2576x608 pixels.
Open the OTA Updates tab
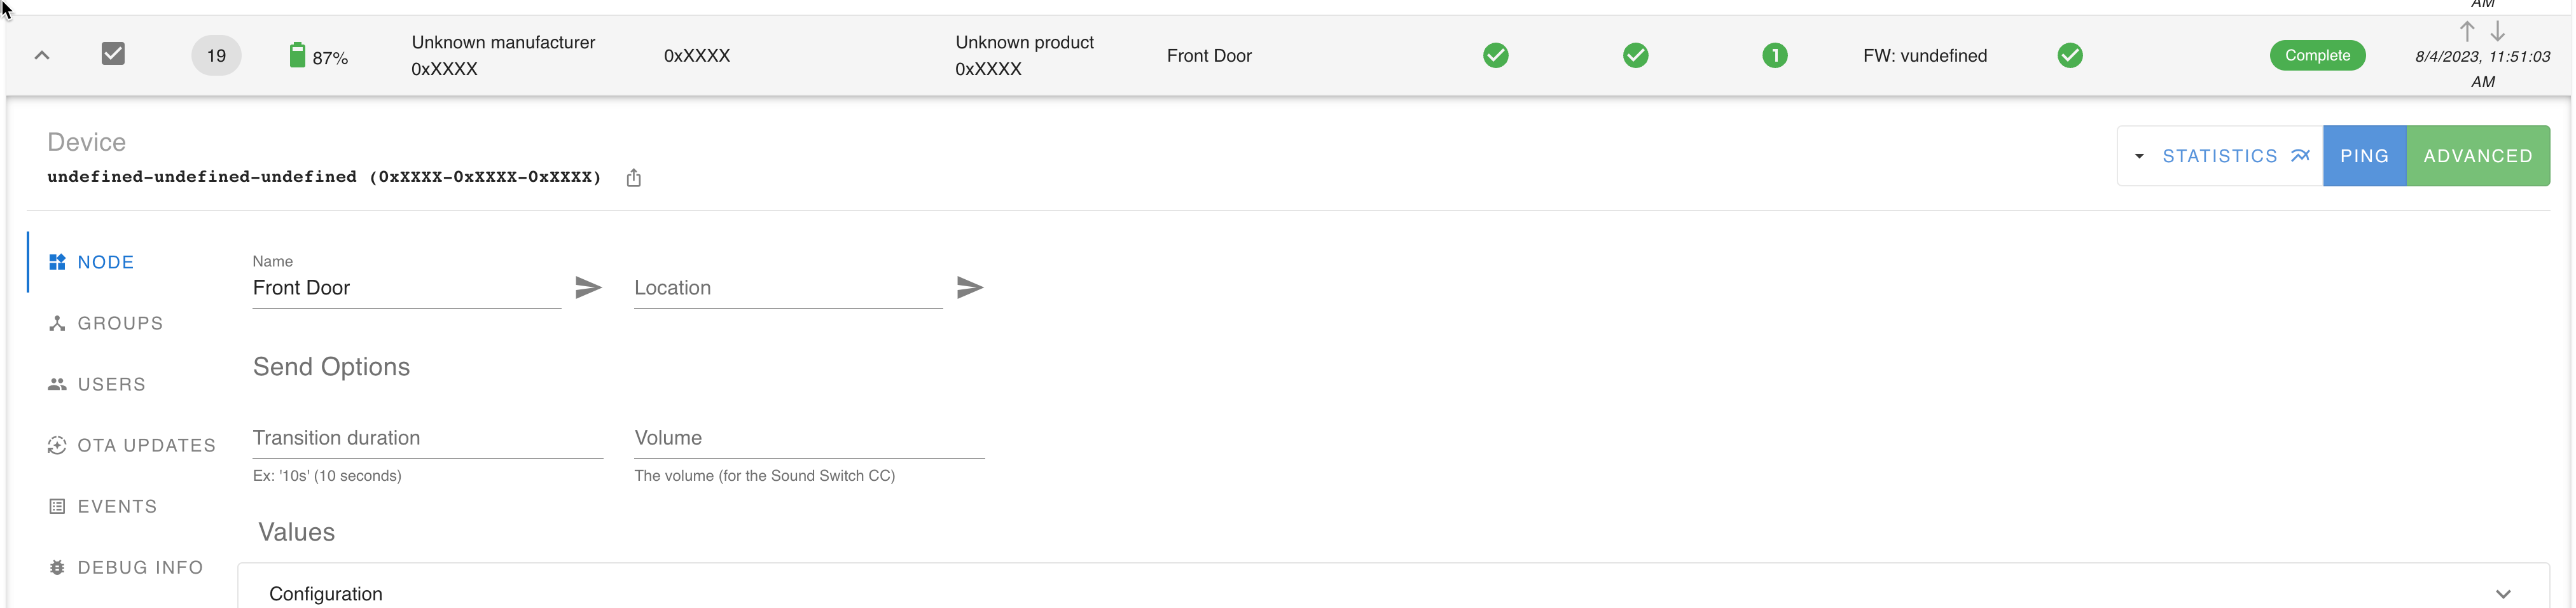click(146, 446)
